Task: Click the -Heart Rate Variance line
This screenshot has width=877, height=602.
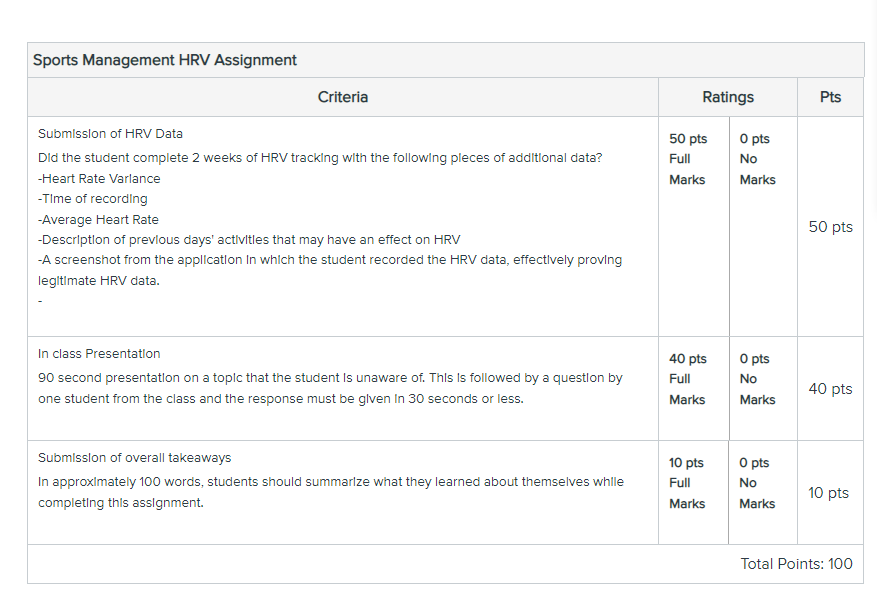Action: coord(99,178)
